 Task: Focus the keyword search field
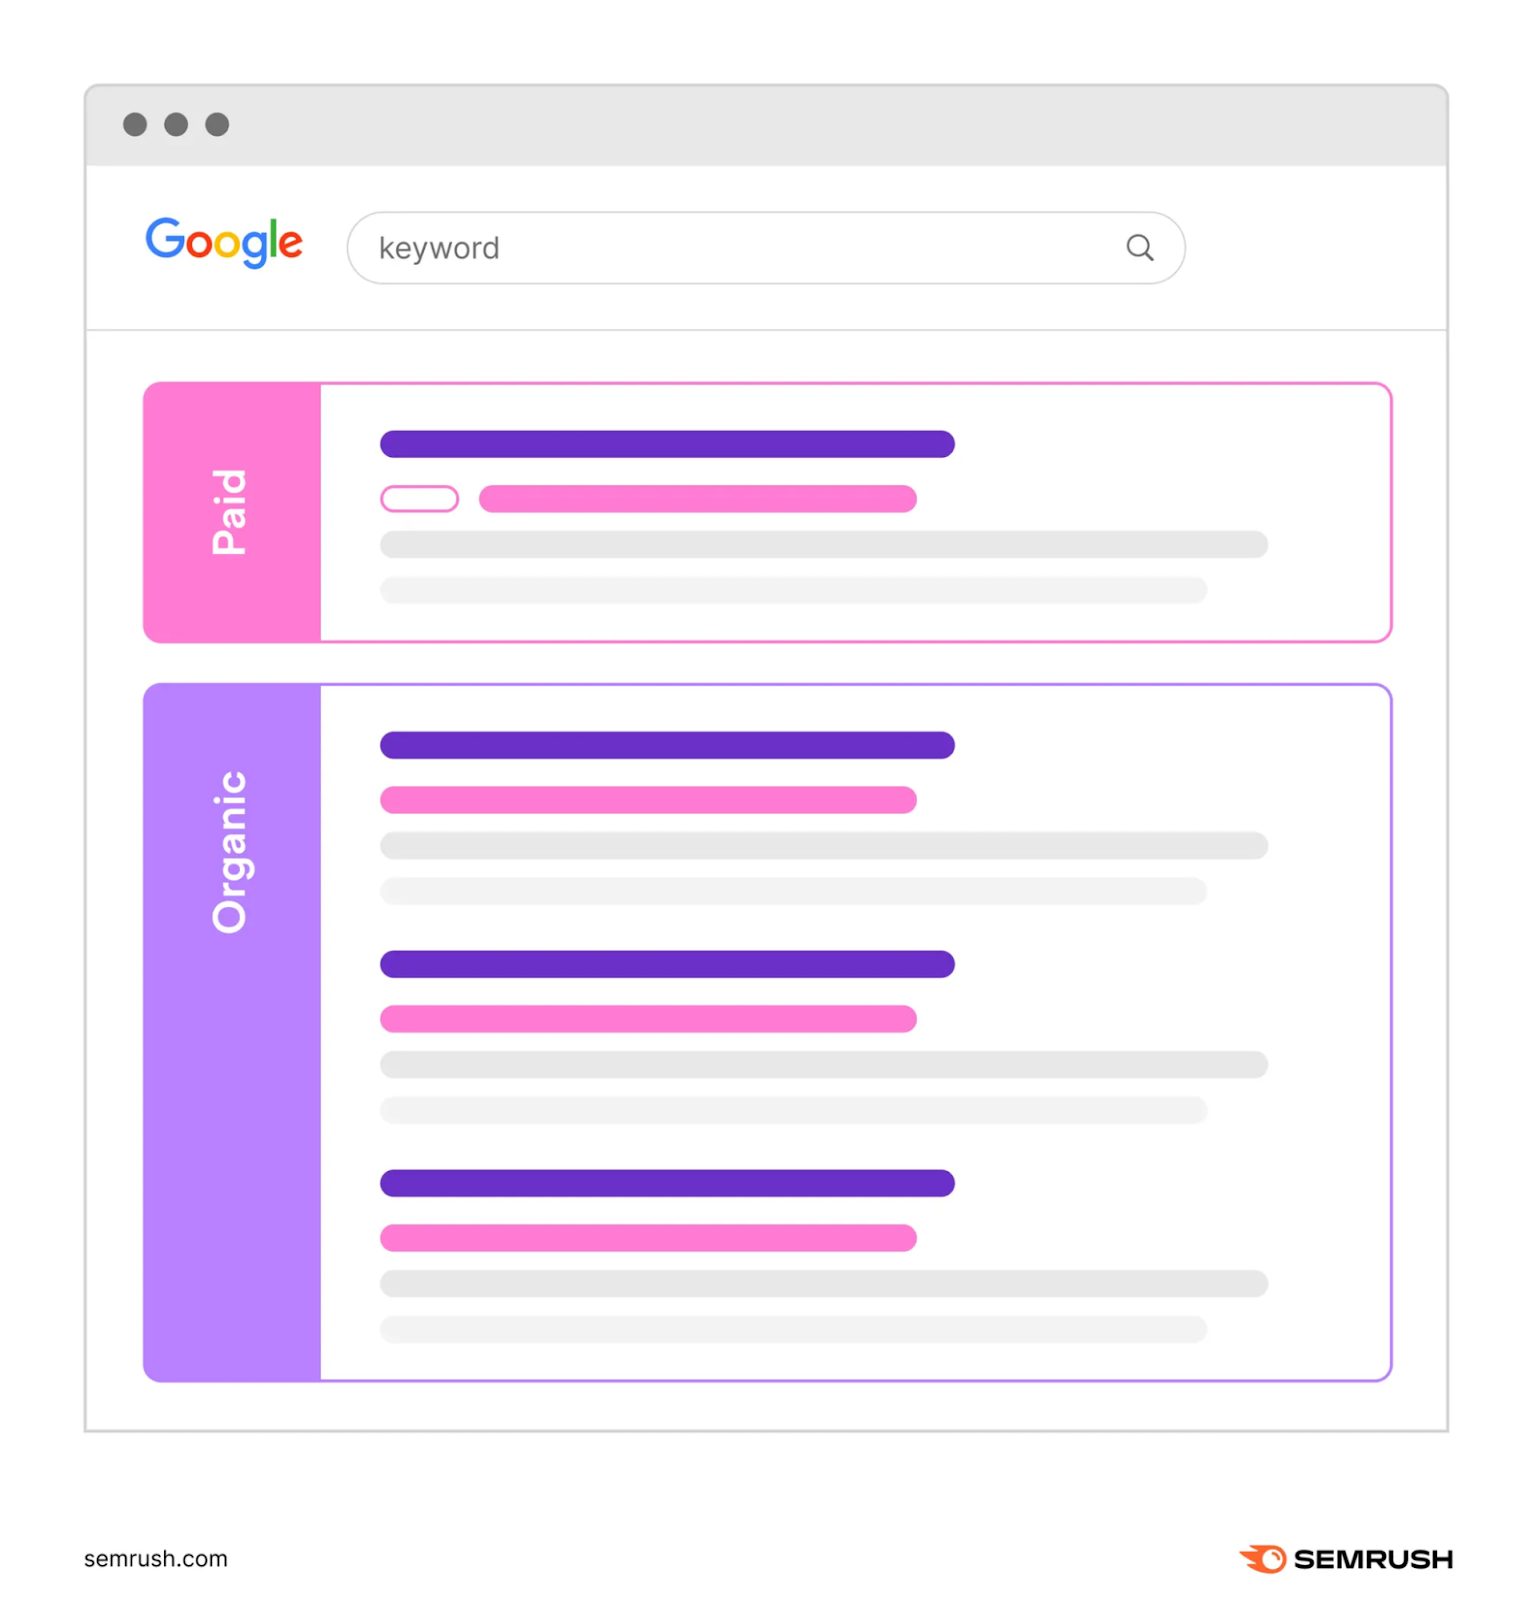coord(740,248)
